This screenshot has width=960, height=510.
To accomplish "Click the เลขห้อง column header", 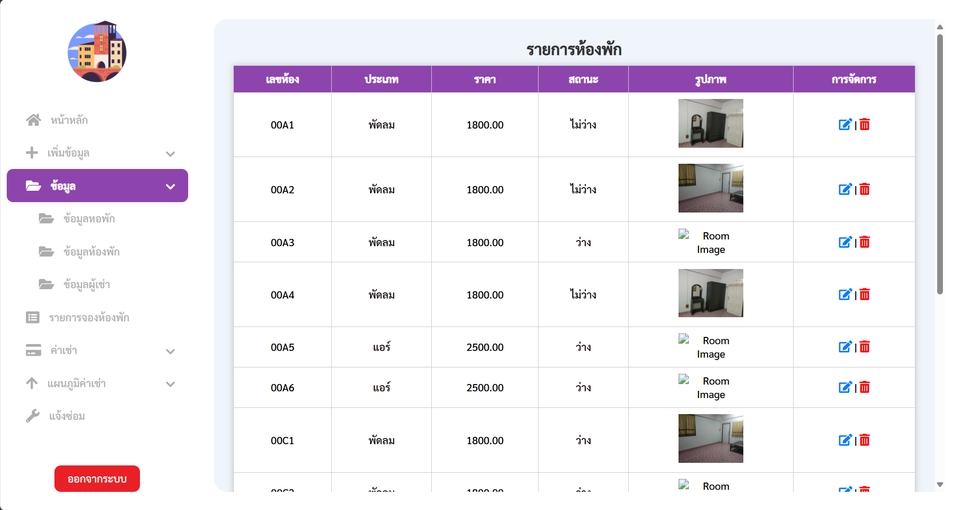I will tap(282, 79).
